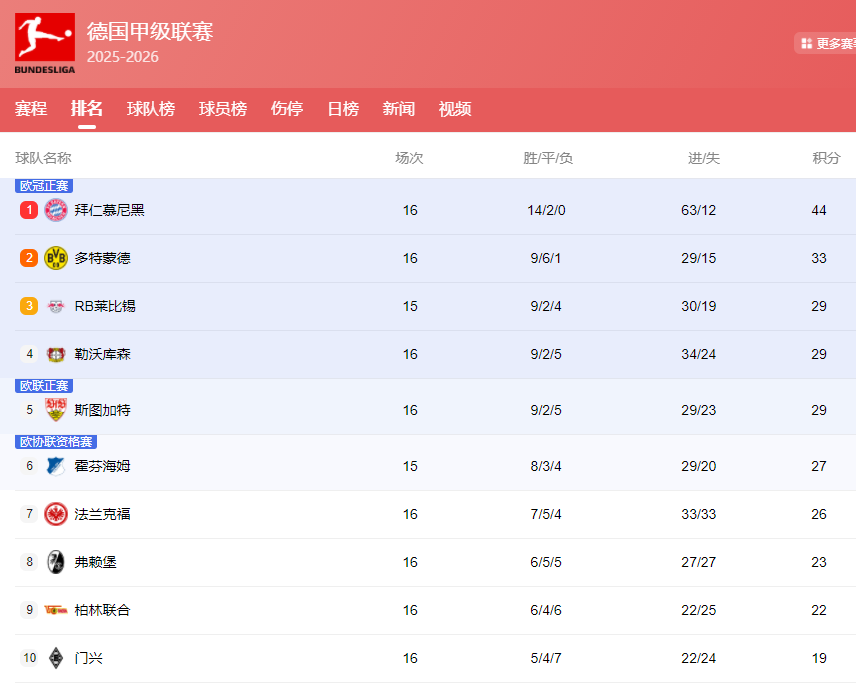Click Frankfurt's 33/33 goals cell
The width and height of the screenshot is (856, 685).
pyautogui.click(x=698, y=514)
